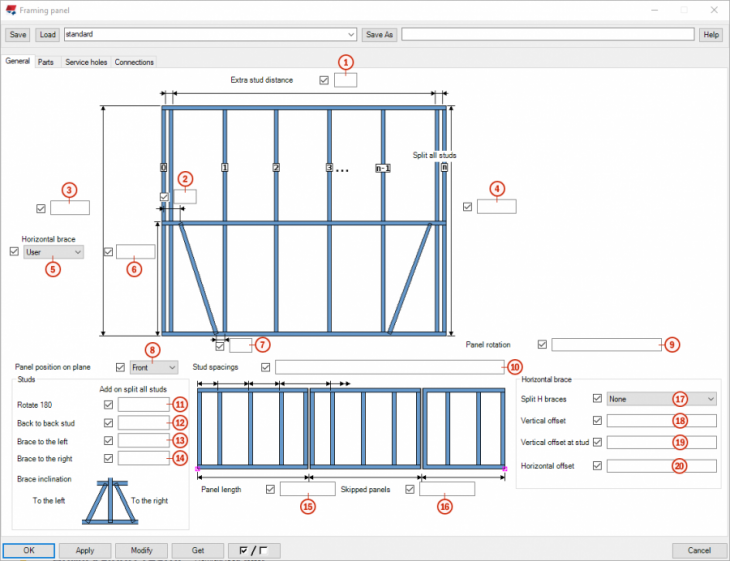
Task: Toggle the Horizontal brace User checkbox
Action: [14, 251]
